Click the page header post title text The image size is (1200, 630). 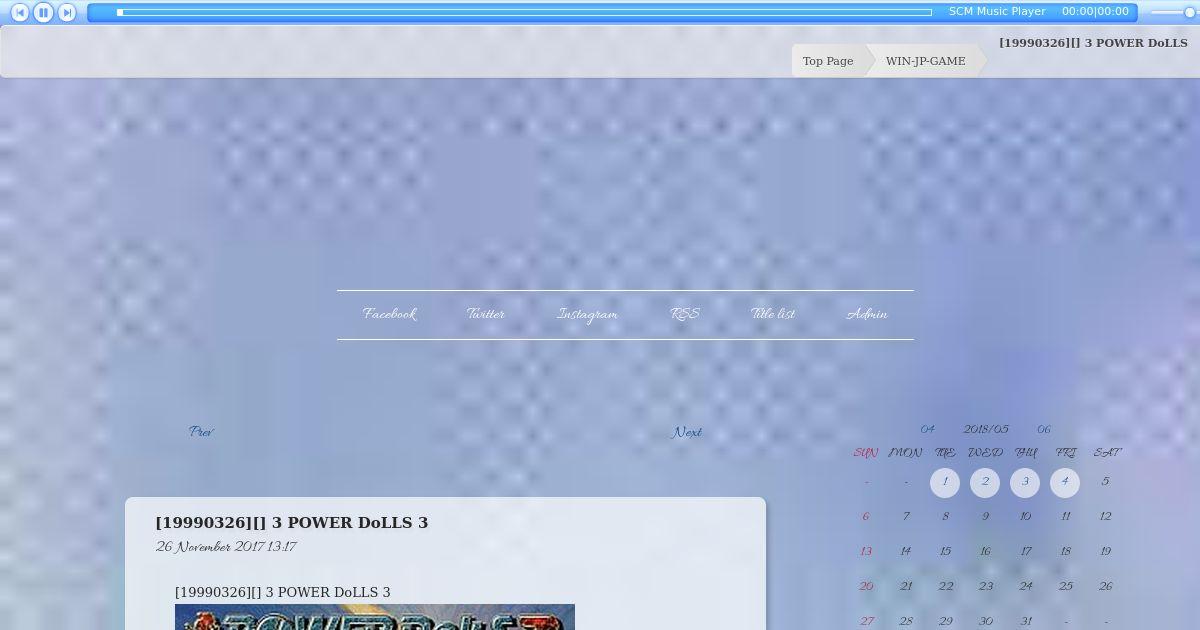[x=1093, y=43]
